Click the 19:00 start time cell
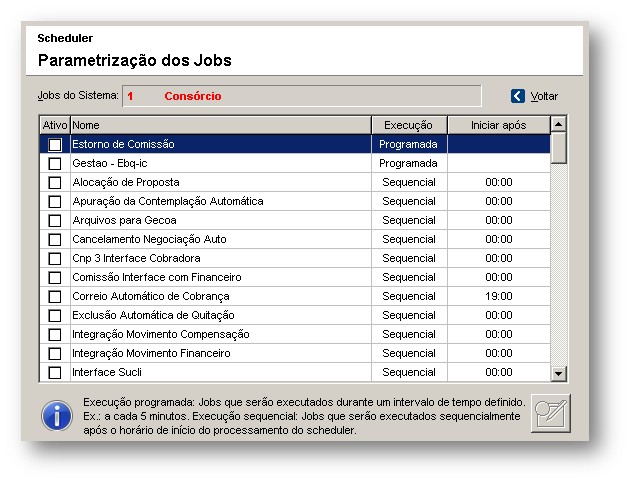Screen dimensions: 631x483 (x=499, y=296)
